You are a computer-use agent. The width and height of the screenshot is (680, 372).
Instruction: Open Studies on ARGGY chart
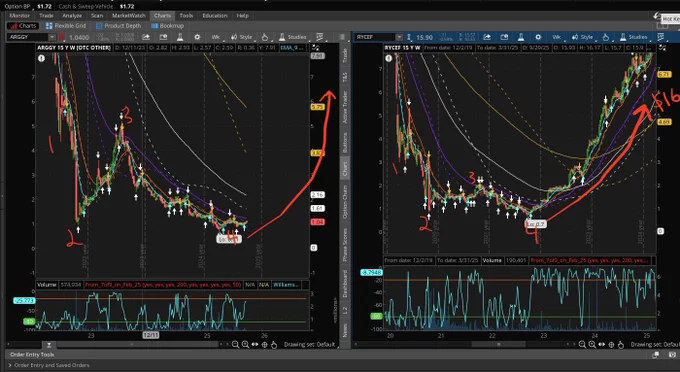tap(293, 37)
